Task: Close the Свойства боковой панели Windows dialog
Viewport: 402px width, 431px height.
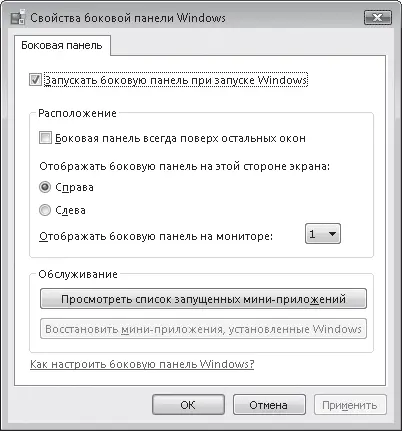Action: click(378, 18)
